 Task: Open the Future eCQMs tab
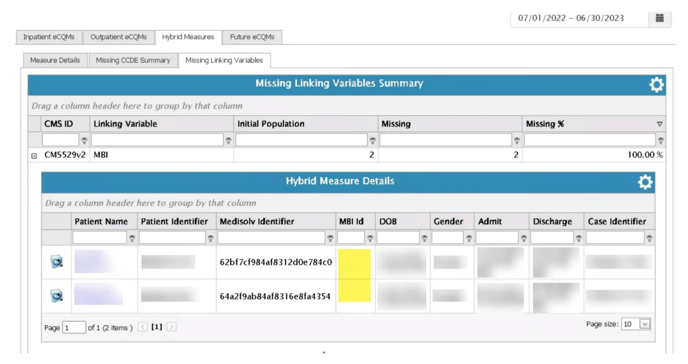[x=252, y=37]
